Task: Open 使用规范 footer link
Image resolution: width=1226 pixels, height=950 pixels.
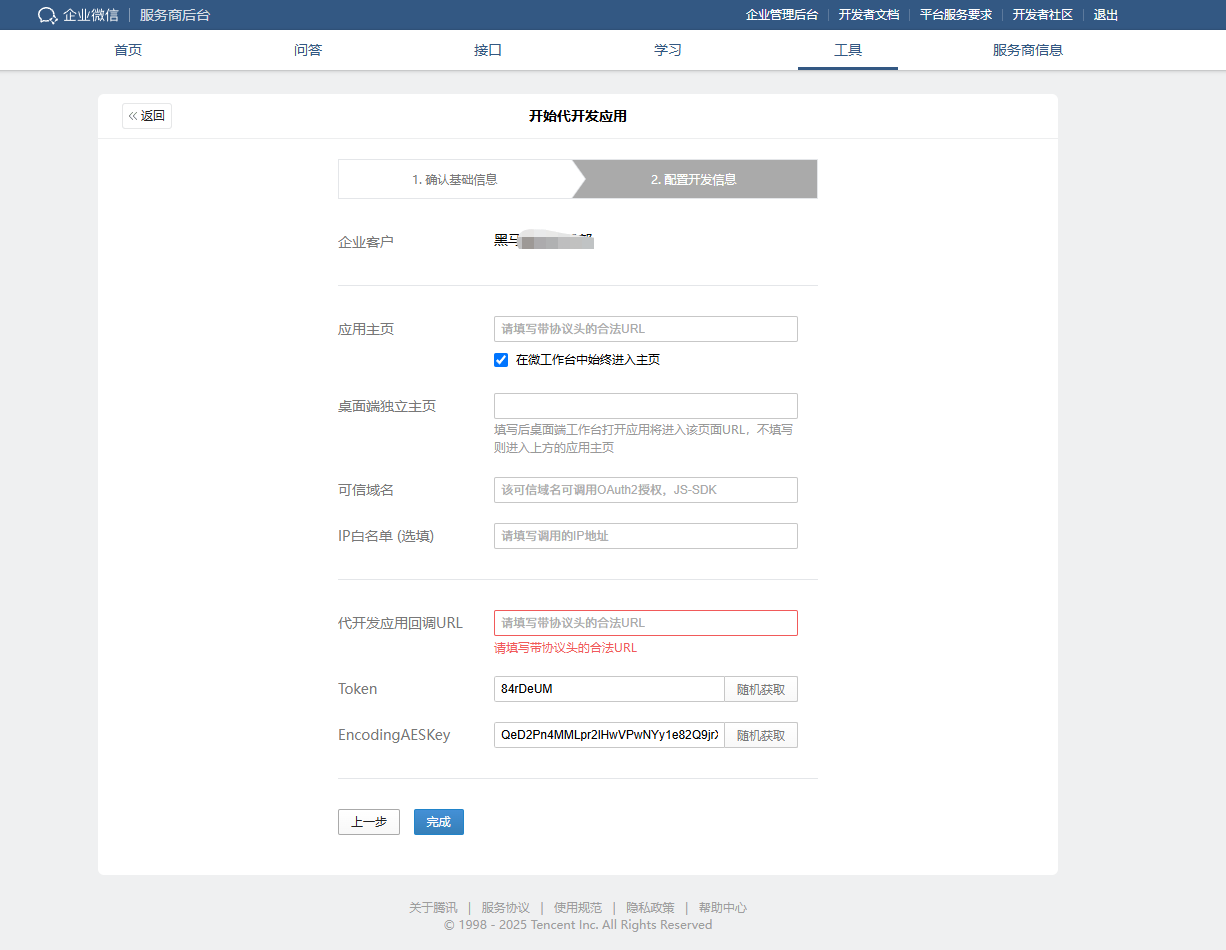Action: click(578, 908)
